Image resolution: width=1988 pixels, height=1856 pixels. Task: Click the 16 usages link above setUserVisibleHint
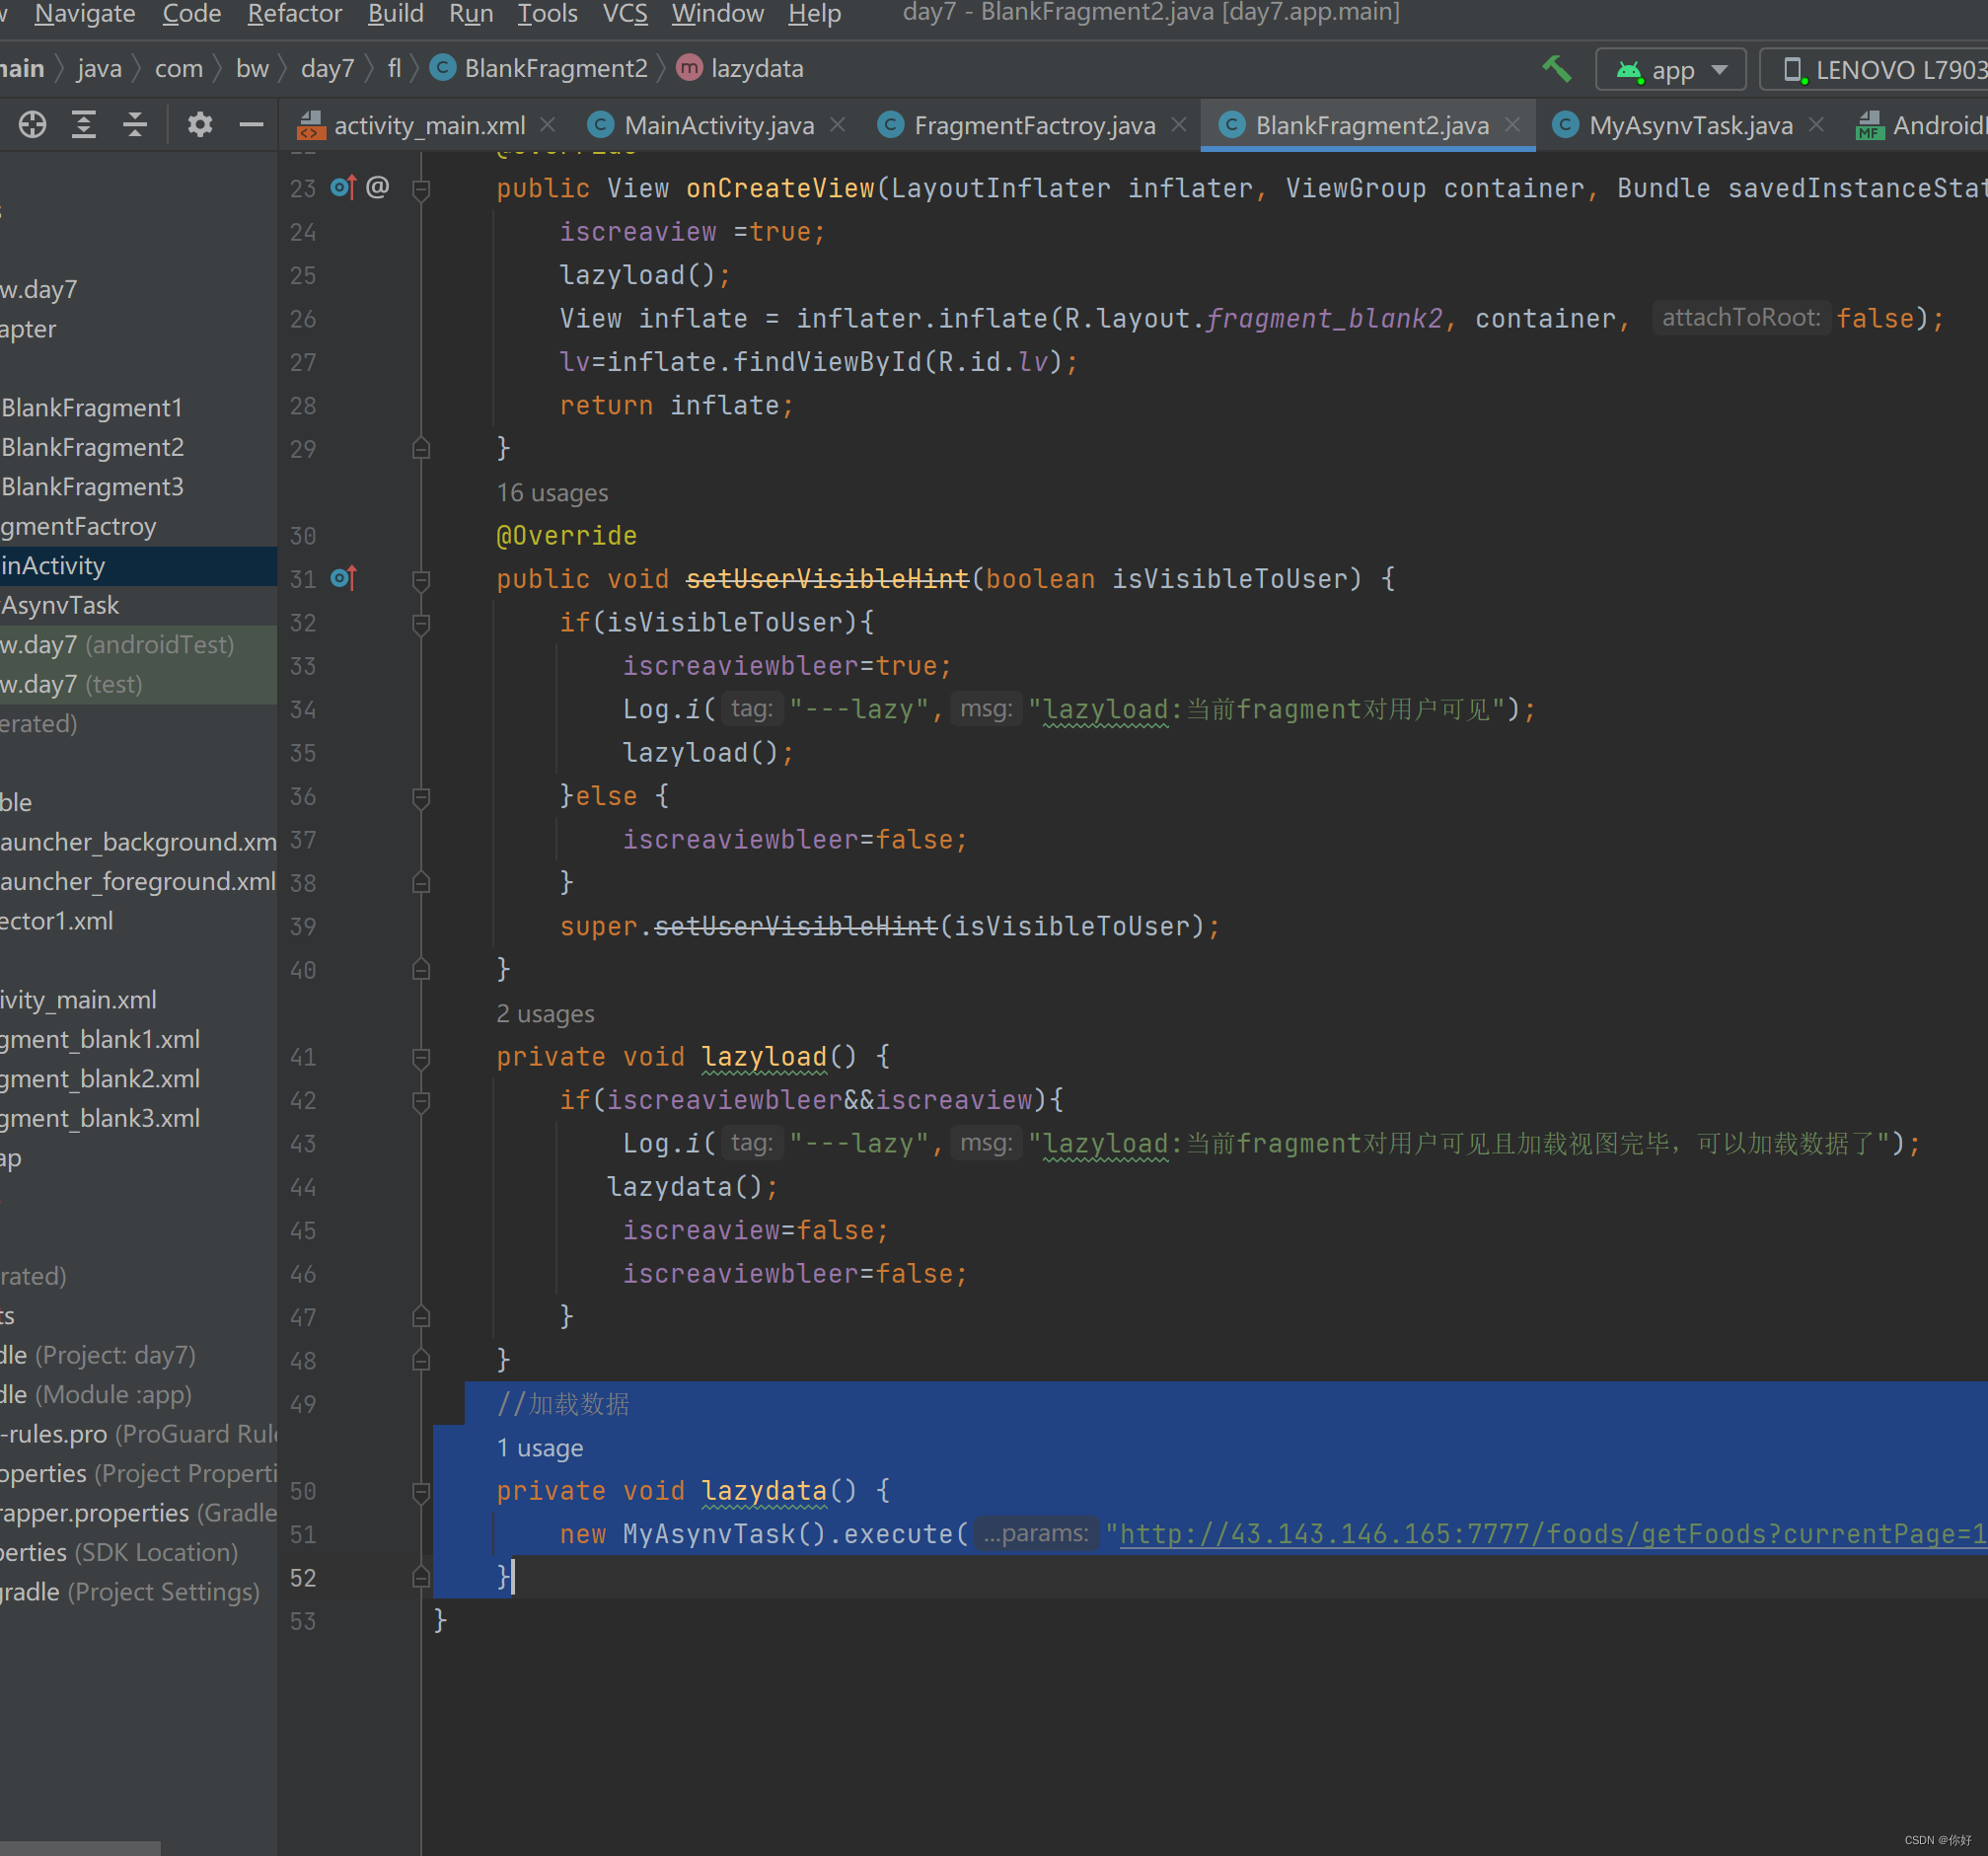pyautogui.click(x=551, y=492)
